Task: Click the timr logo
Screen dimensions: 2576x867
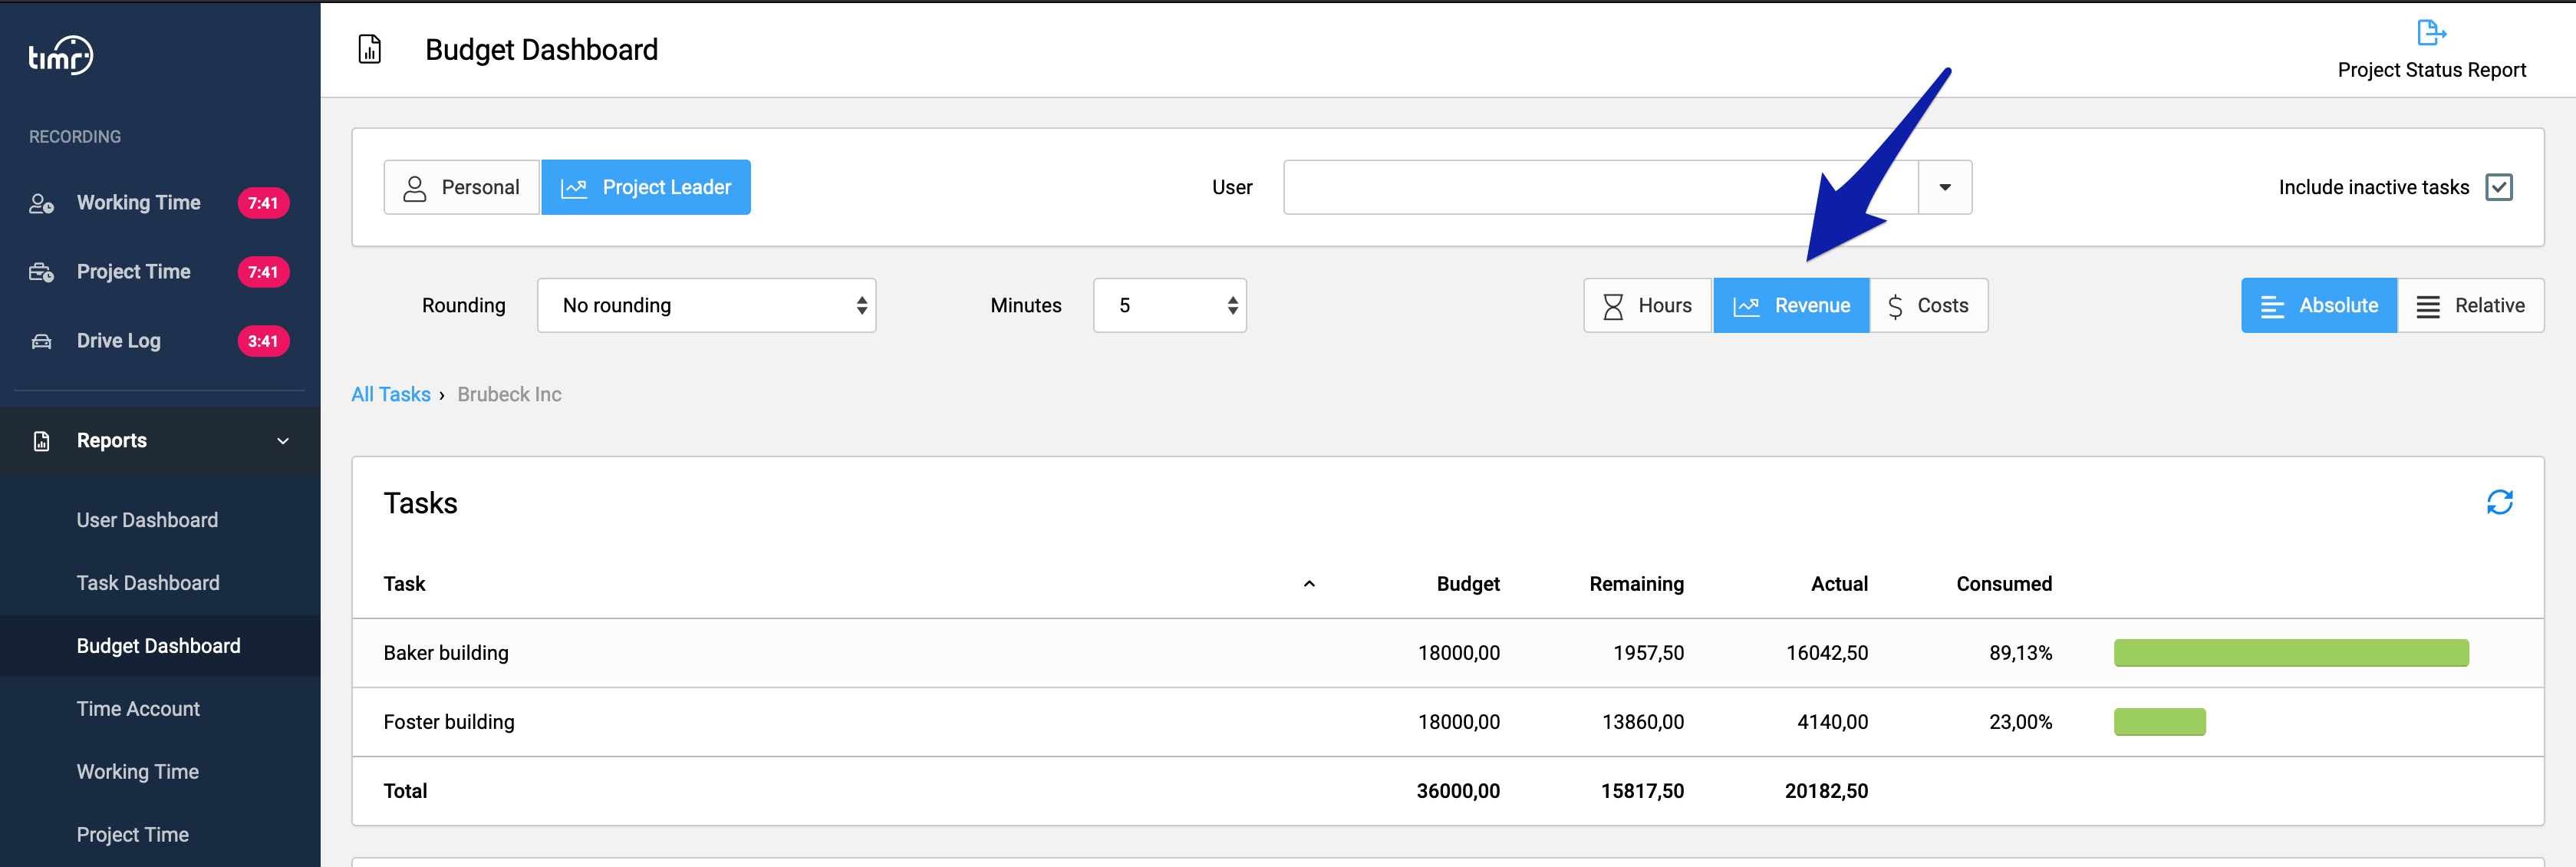Action: coord(61,56)
